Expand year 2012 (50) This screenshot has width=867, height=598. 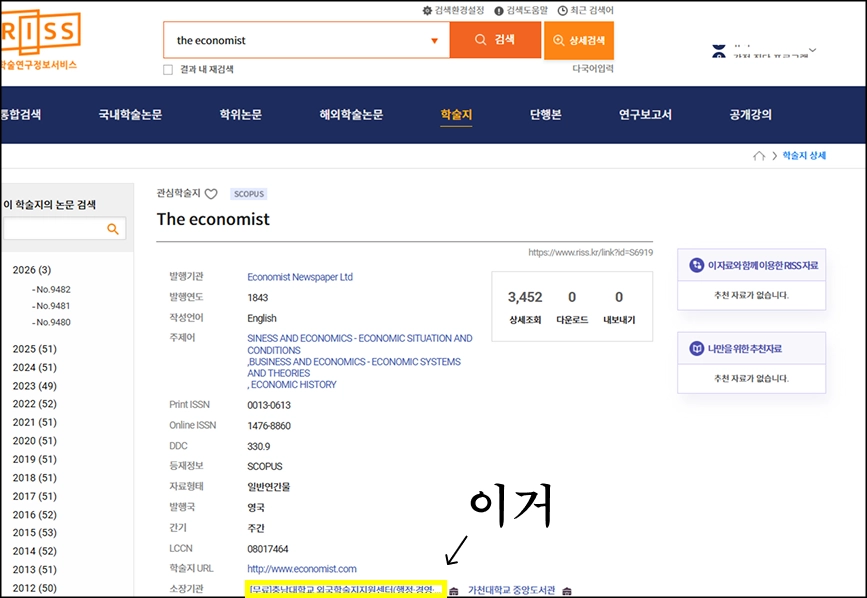(34, 588)
